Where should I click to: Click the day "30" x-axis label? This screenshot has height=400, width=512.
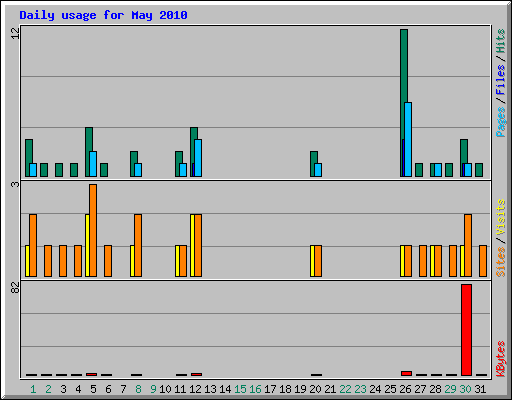tap(465, 389)
